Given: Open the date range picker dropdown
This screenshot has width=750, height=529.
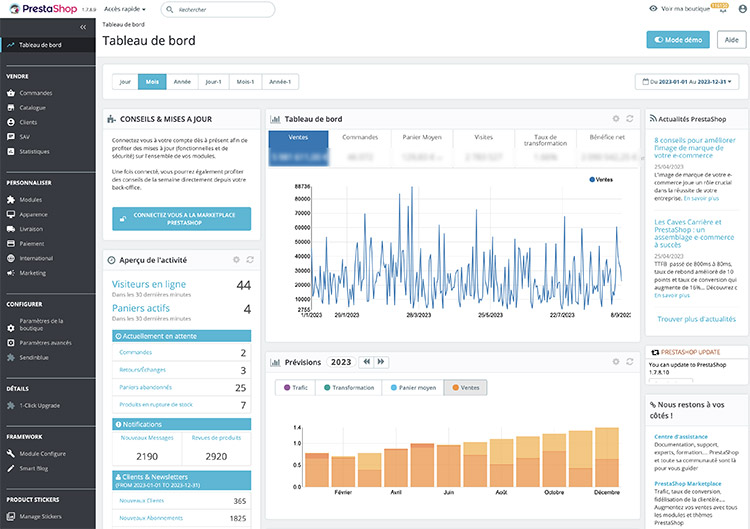Looking at the screenshot, I should tap(687, 82).
